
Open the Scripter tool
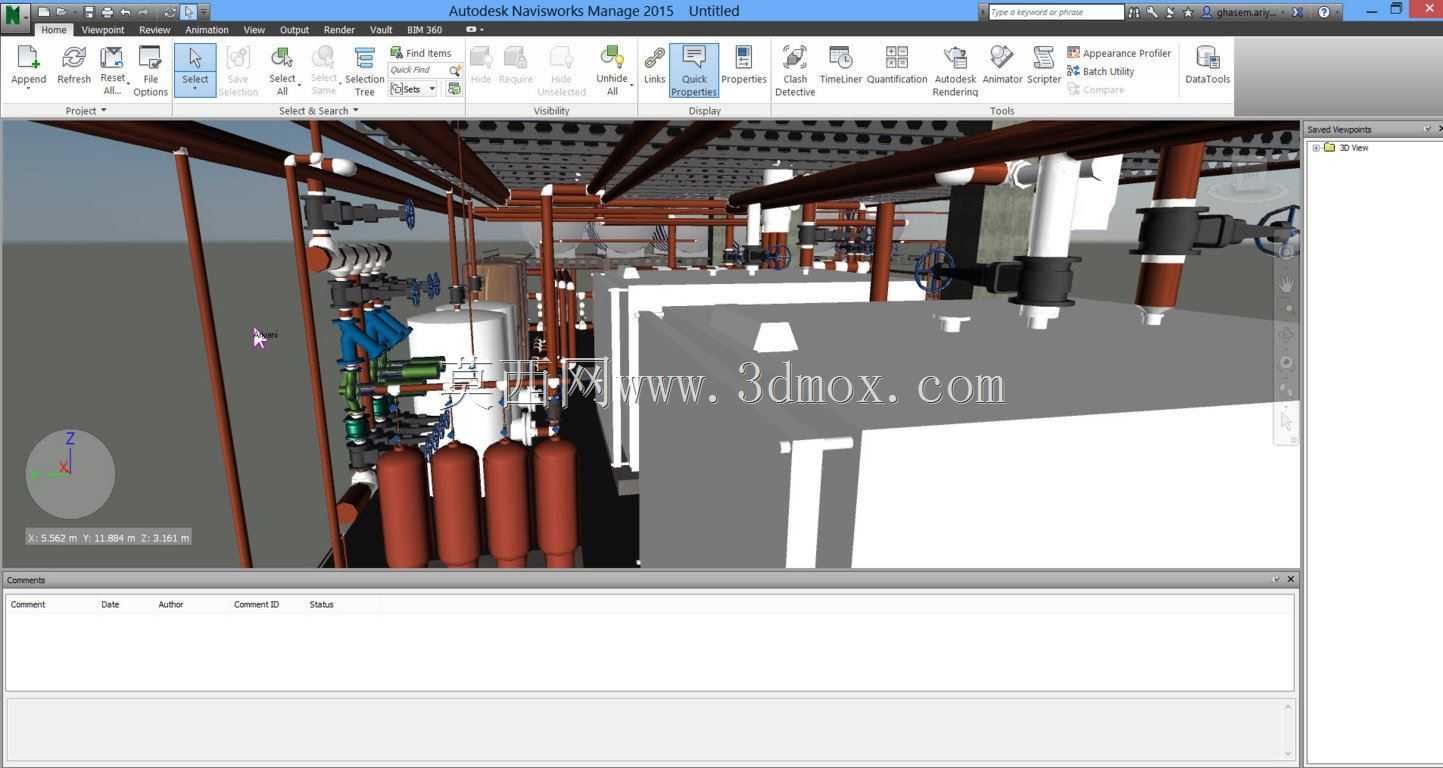1044,65
